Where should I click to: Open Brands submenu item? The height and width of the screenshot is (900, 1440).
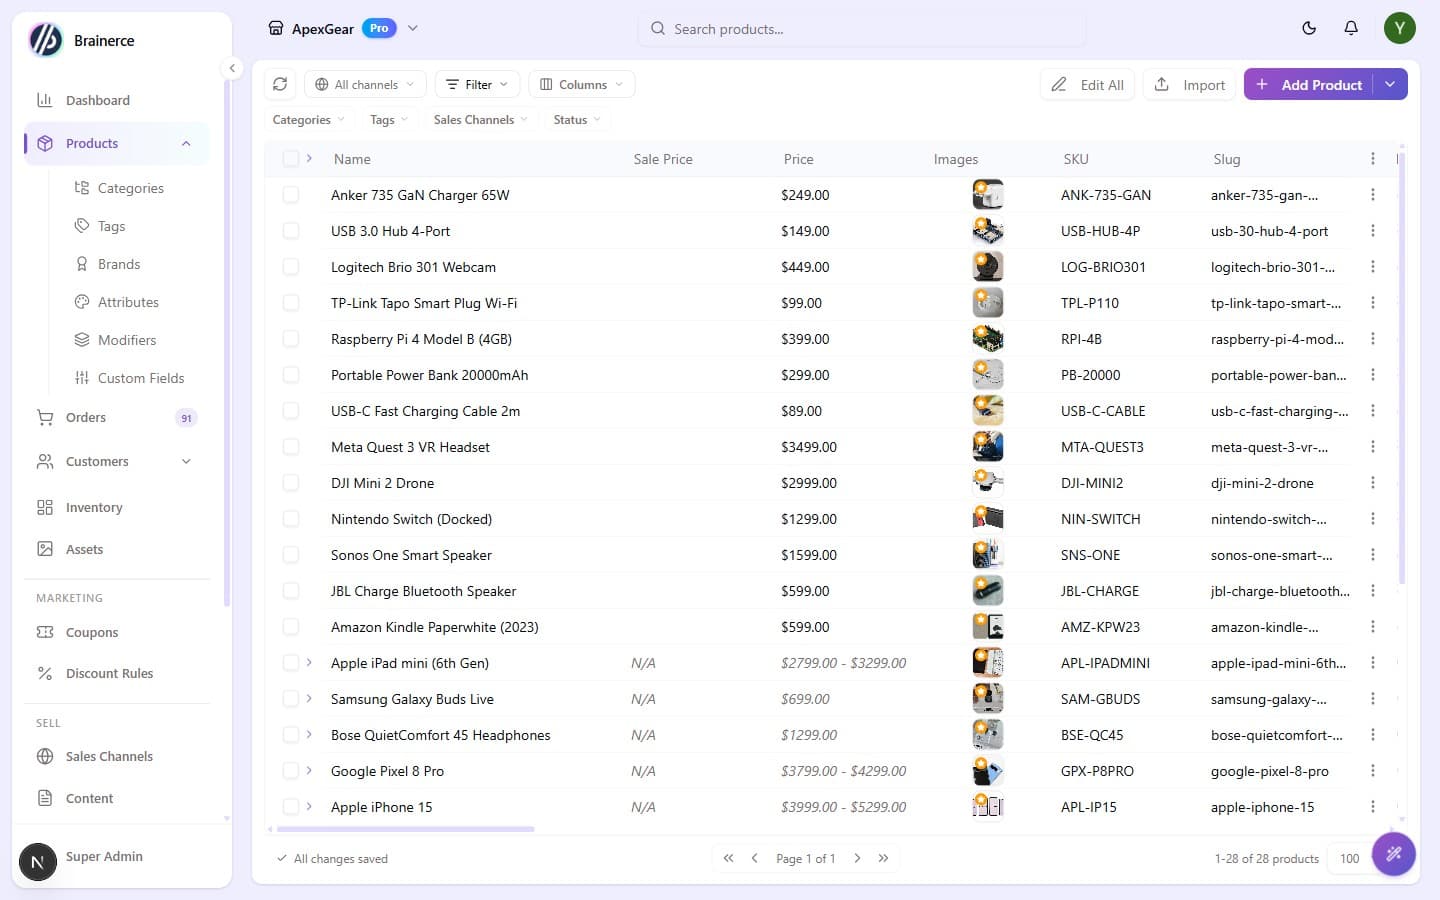coord(119,264)
